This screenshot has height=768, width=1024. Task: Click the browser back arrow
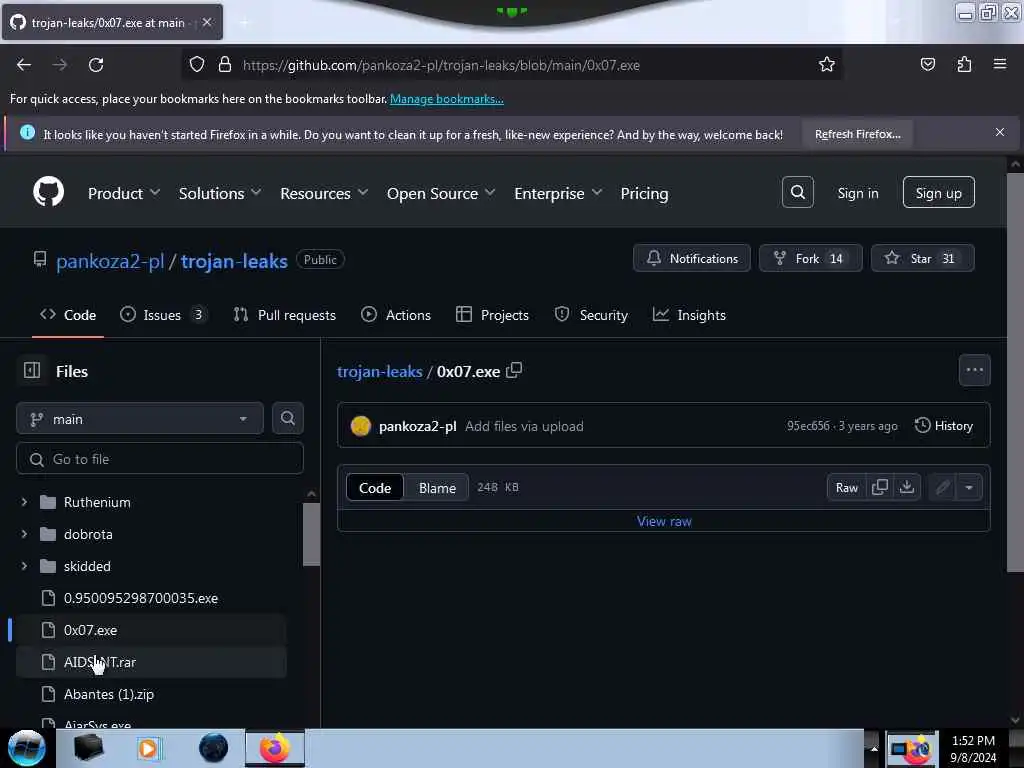(24, 65)
